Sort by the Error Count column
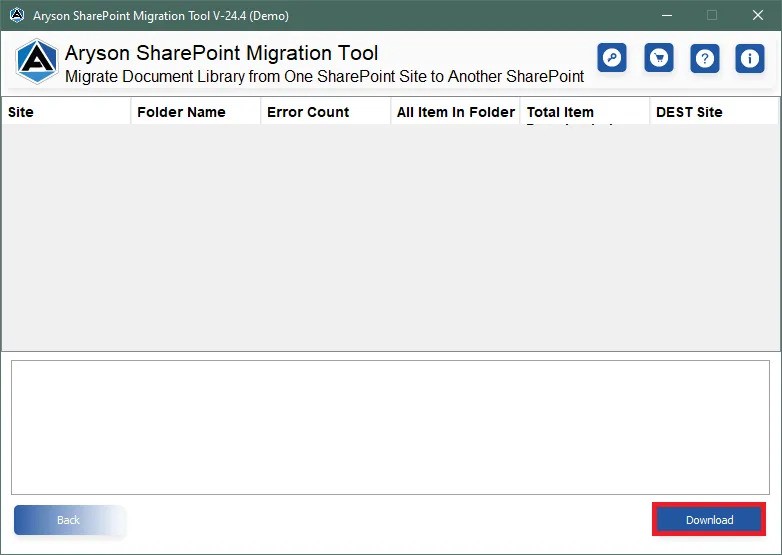The width and height of the screenshot is (782, 555). point(325,112)
